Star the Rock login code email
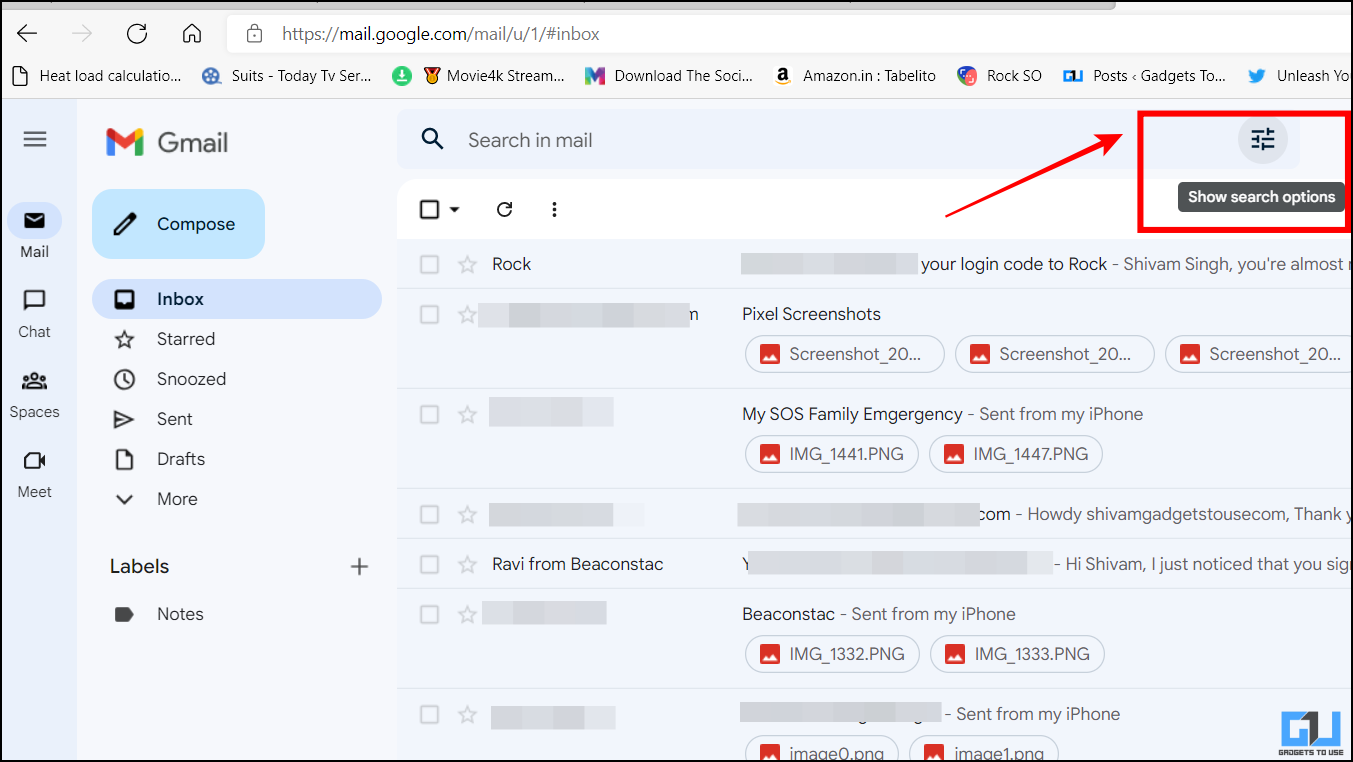Screen dimensions: 1353x762 [467, 264]
